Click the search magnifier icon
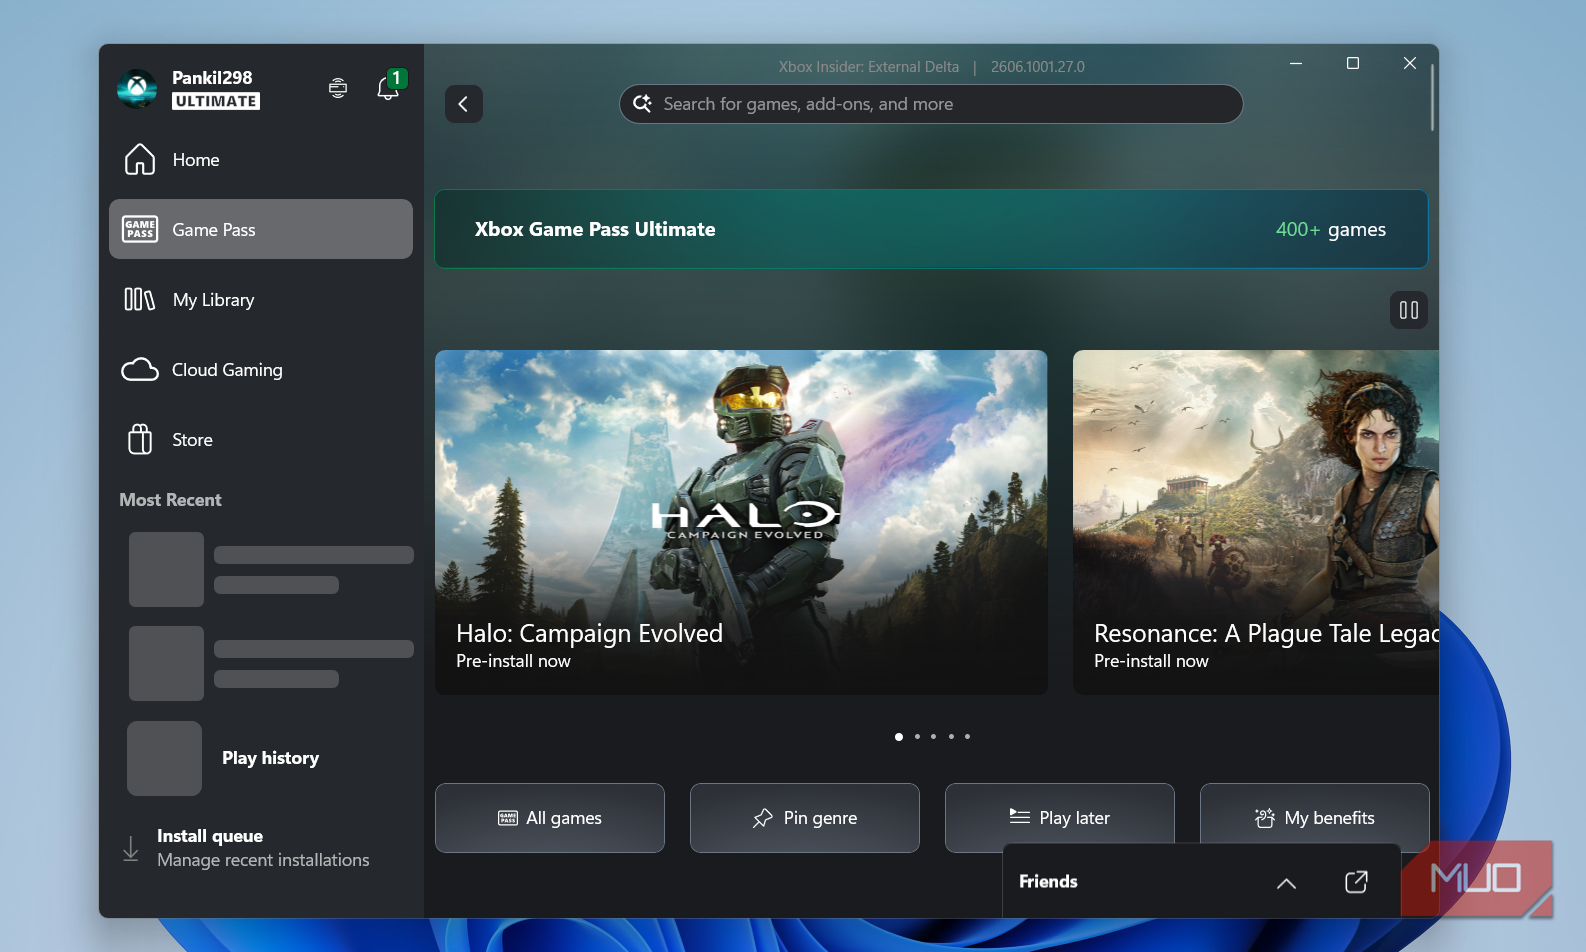The width and height of the screenshot is (1586, 952). click(x=642, y=104)
